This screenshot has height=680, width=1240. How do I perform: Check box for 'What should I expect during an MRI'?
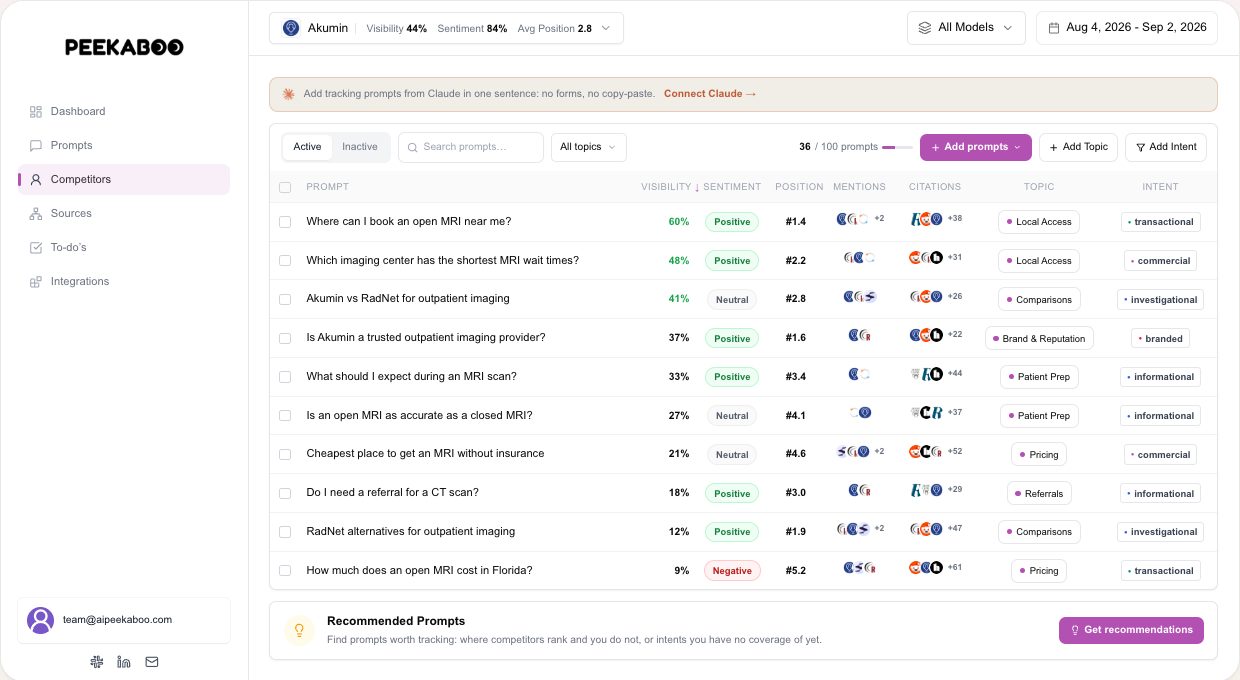(285, 377)
